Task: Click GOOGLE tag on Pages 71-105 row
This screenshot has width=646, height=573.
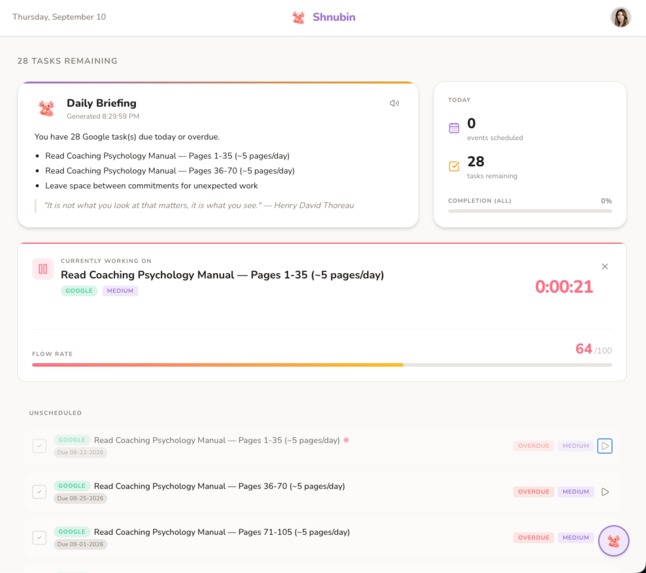Action: click(x=72, y=532)
